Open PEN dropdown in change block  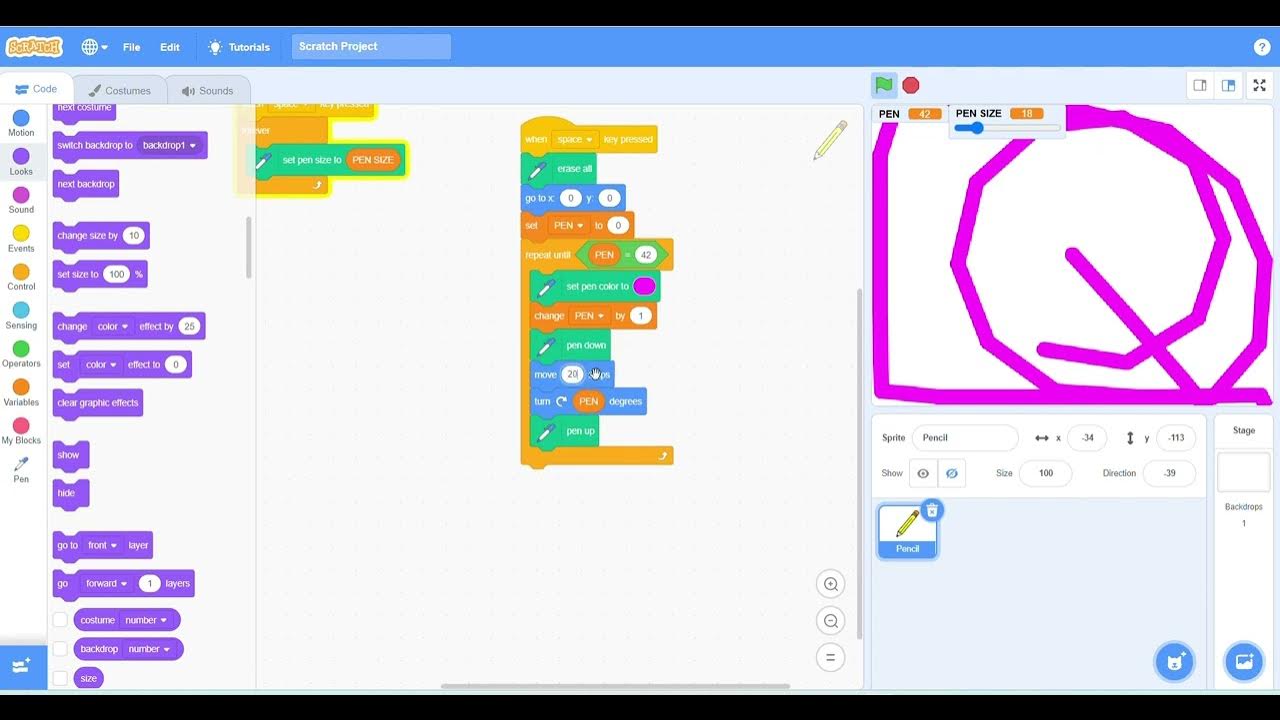tap(590, 316)
